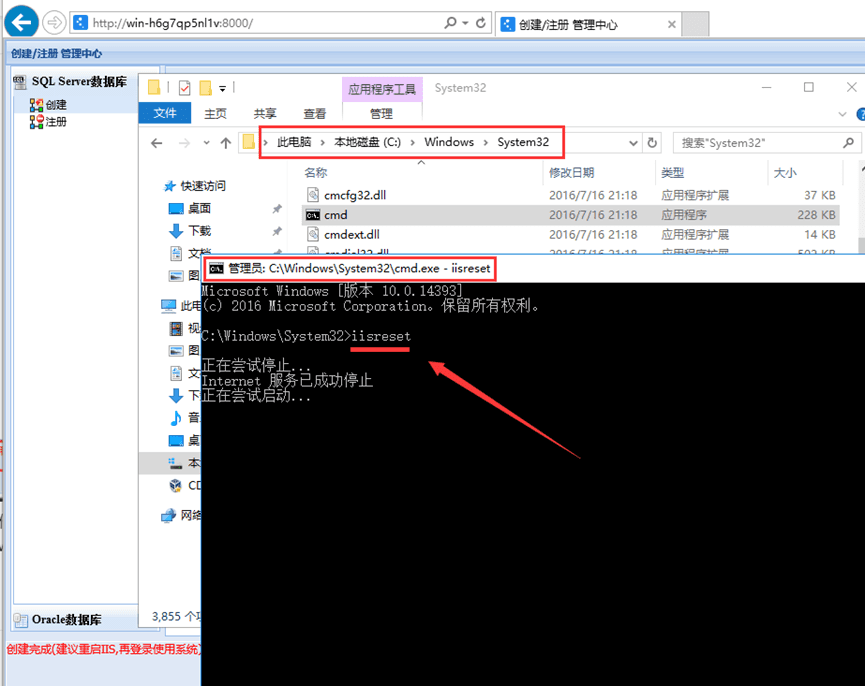Click the browser forward button

(54, 23)
